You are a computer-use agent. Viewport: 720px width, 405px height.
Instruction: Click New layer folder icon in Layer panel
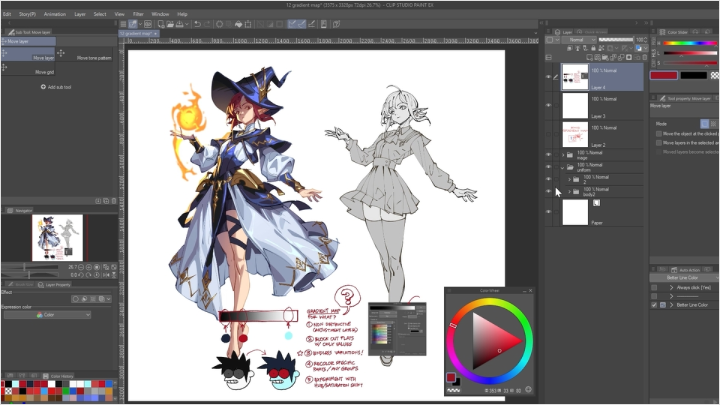point(605,57)
